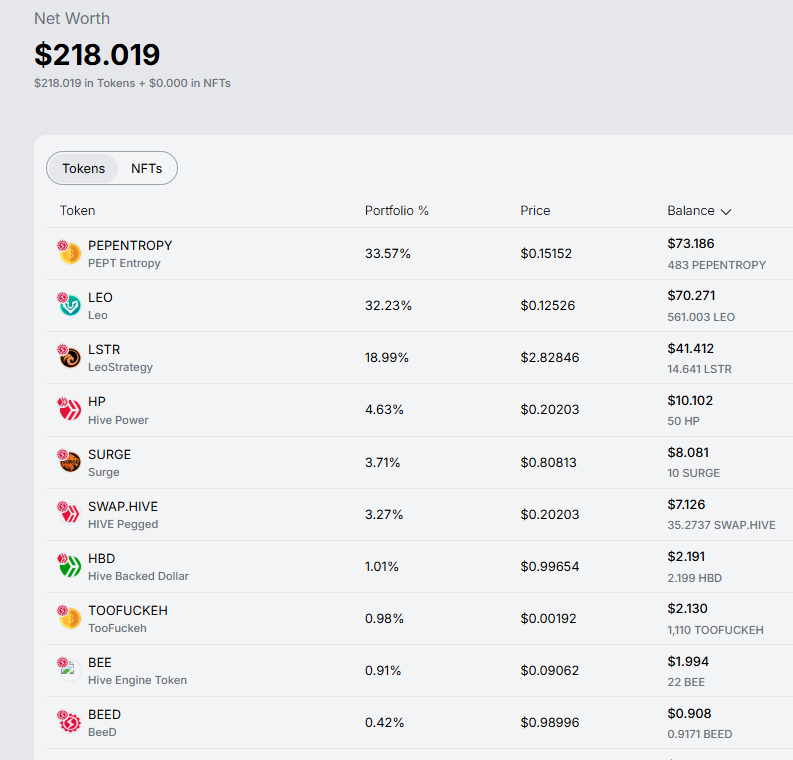Open the HP token name
The width and height of the screenshot is (793, 760).
(97, 402)
